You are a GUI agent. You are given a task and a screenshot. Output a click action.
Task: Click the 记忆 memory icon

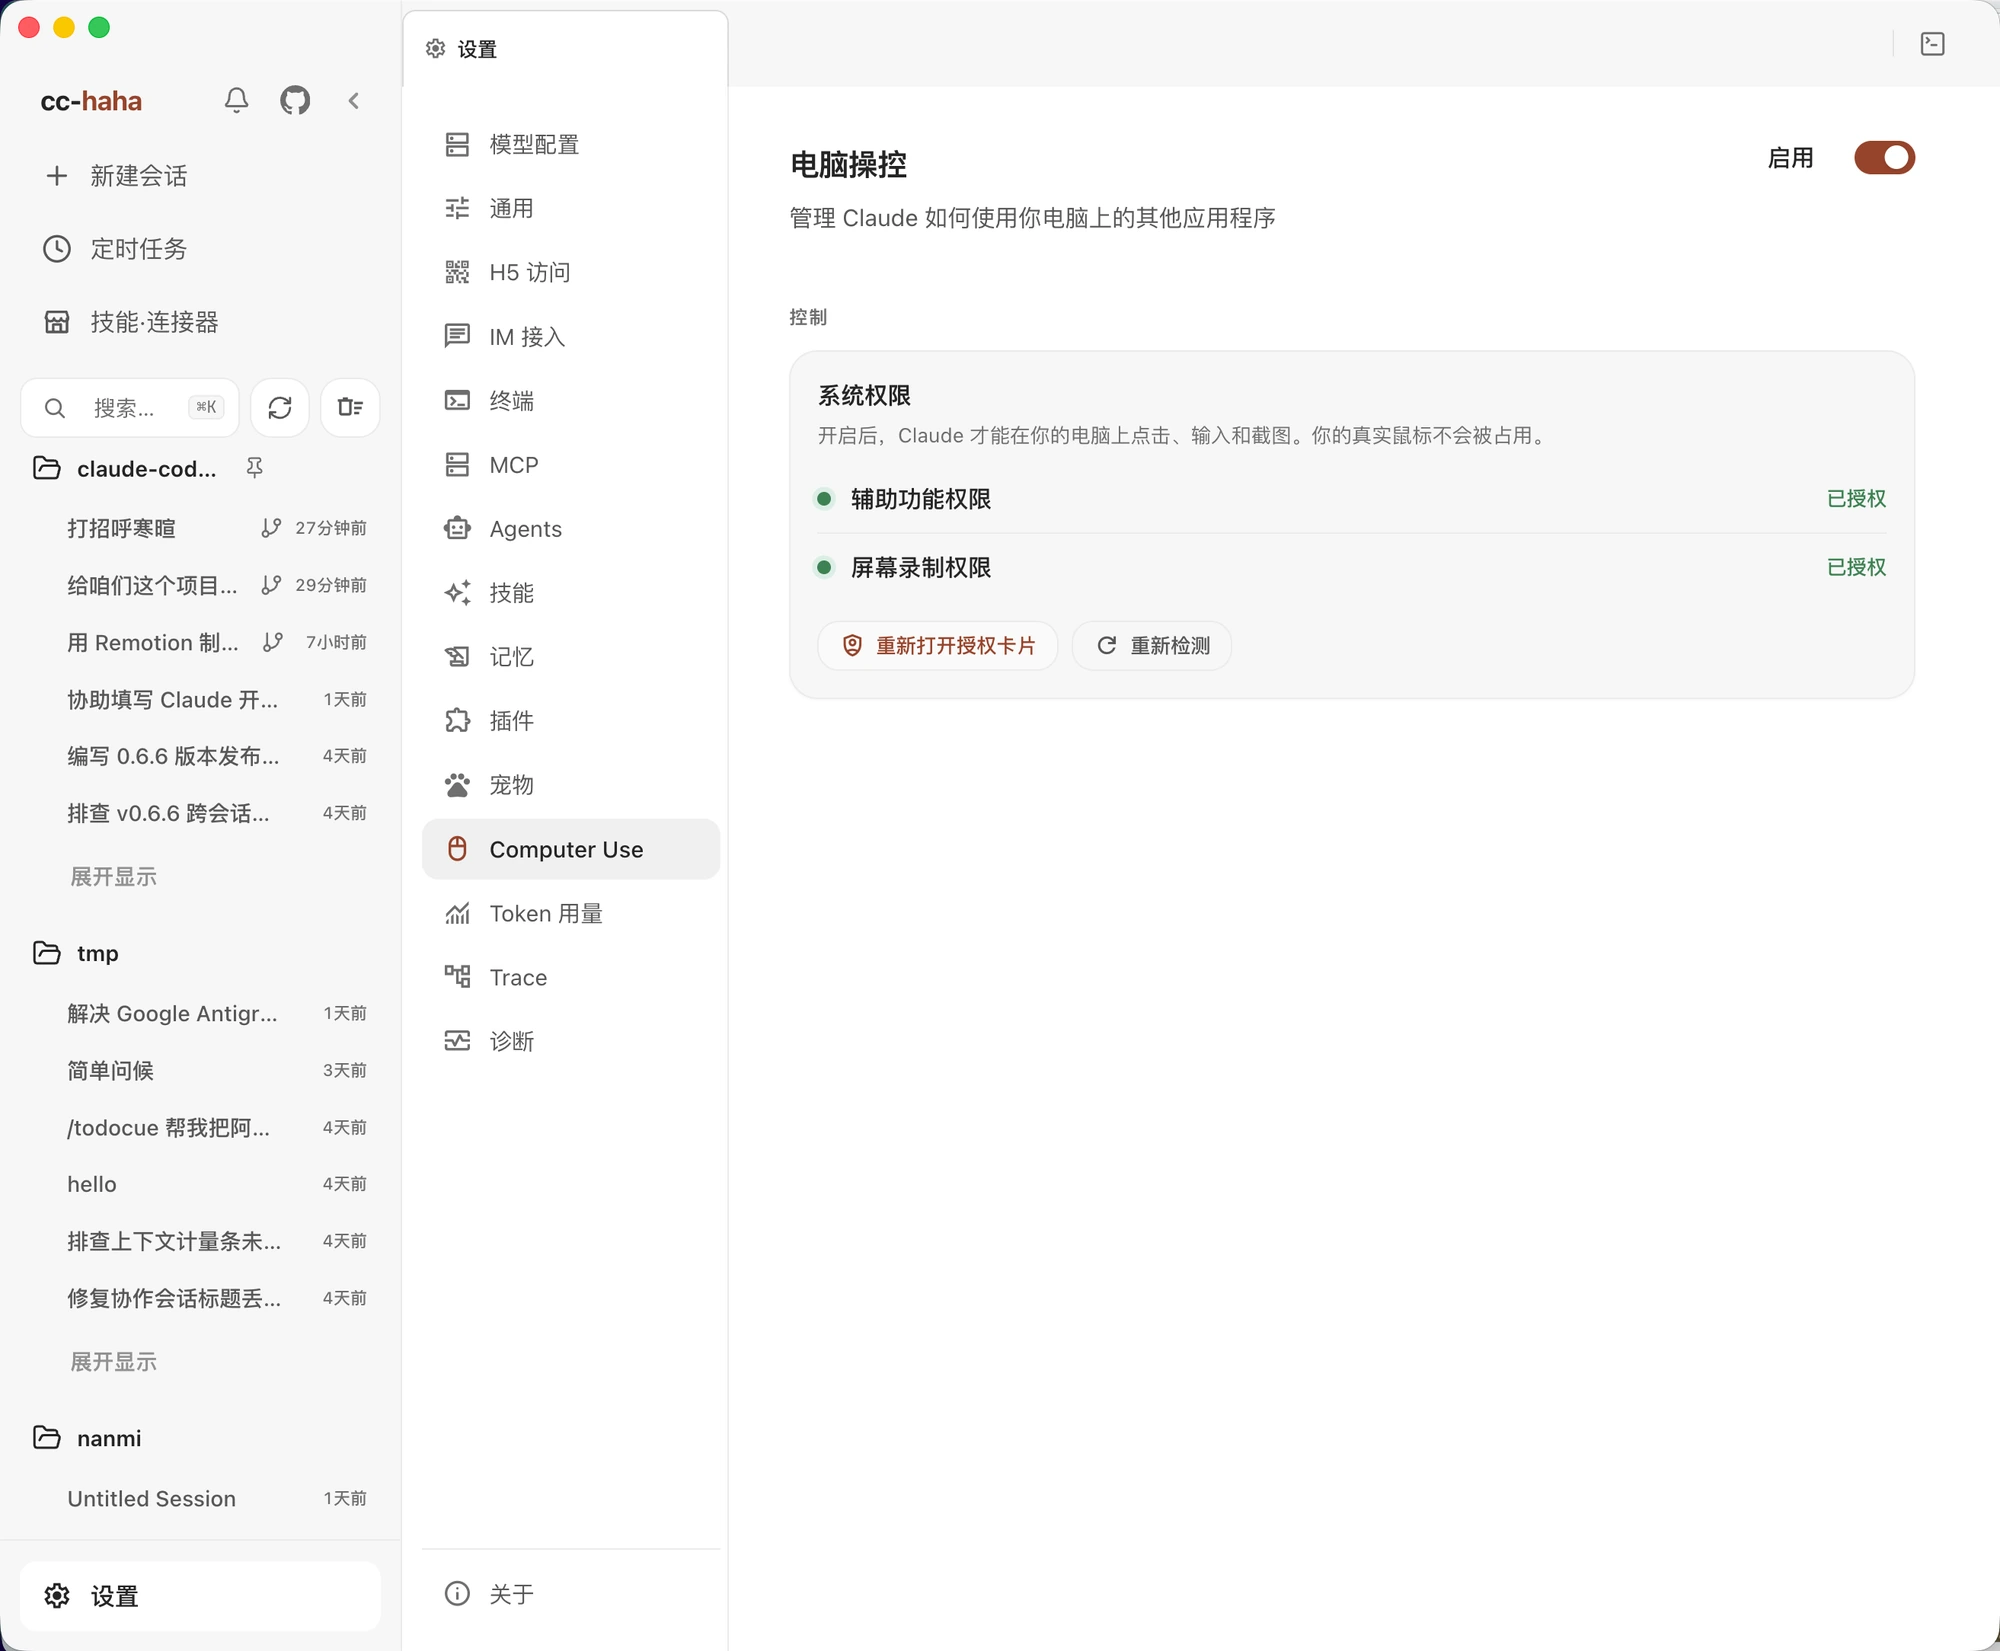point(457,657)
